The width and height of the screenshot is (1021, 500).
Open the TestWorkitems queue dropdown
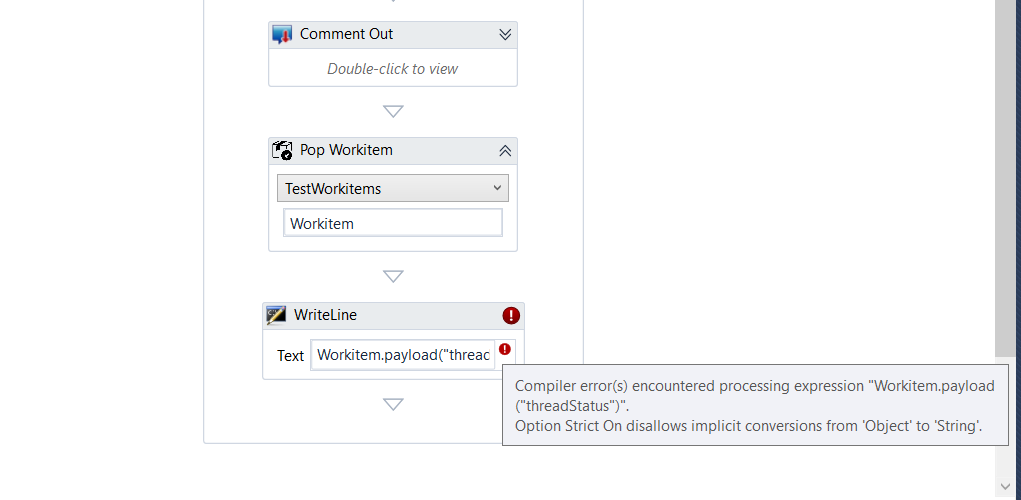pyautogui.click(x=393, y=188)
